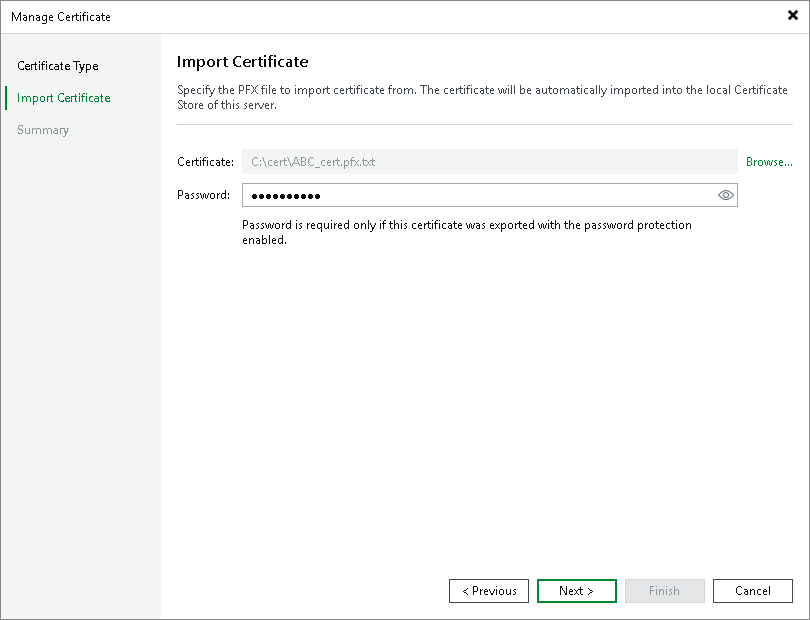Select the Certificate Type wizard step
Viewport: 810px width, 620px height.
tap(58, 66)
